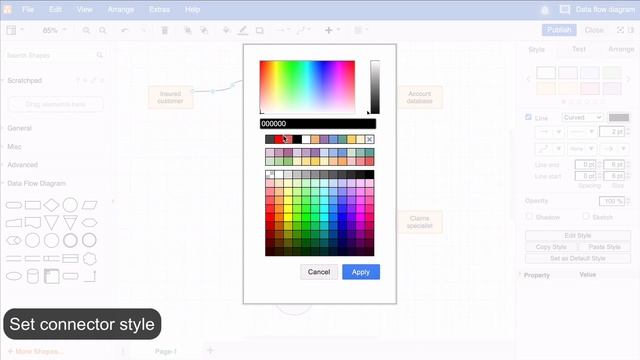Click the undo arrow icon
This screenshot has height=360, width=640.
(x=124, y=30)
